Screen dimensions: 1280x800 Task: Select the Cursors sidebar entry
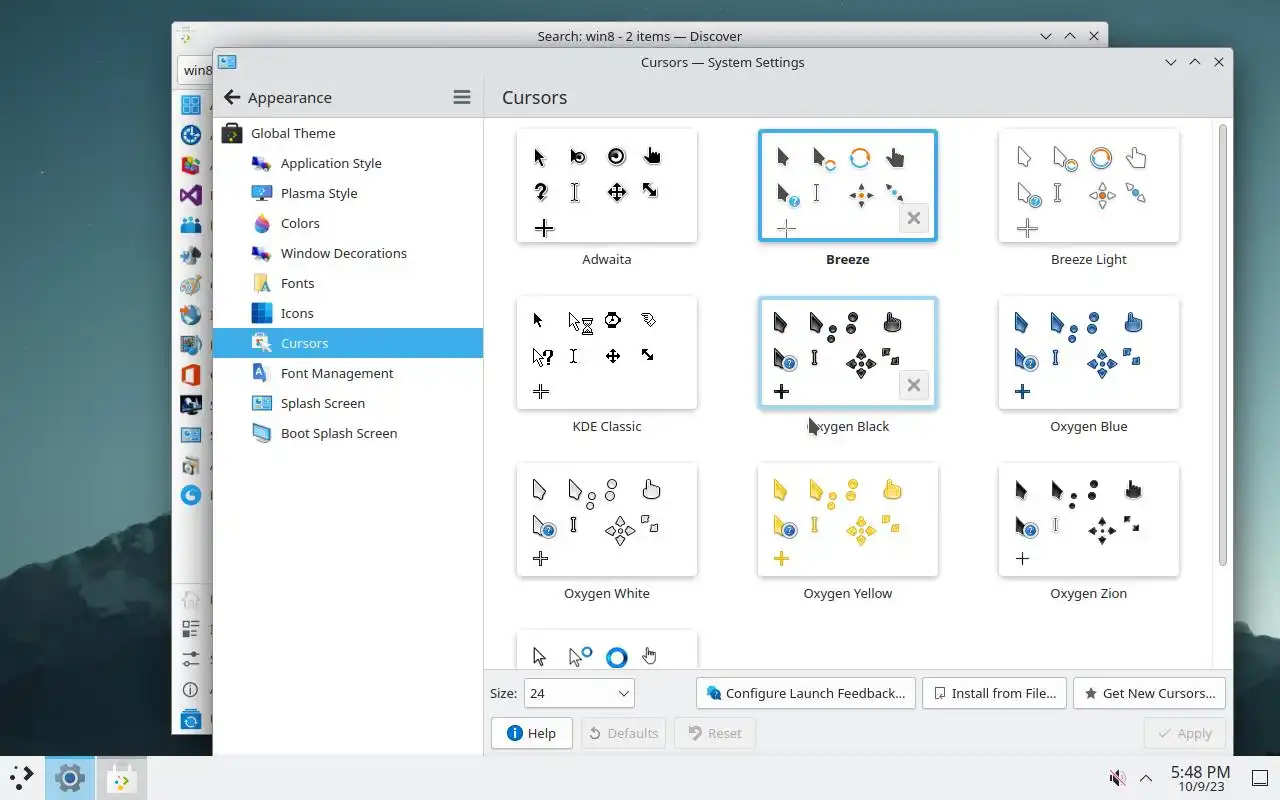(348, 343)
